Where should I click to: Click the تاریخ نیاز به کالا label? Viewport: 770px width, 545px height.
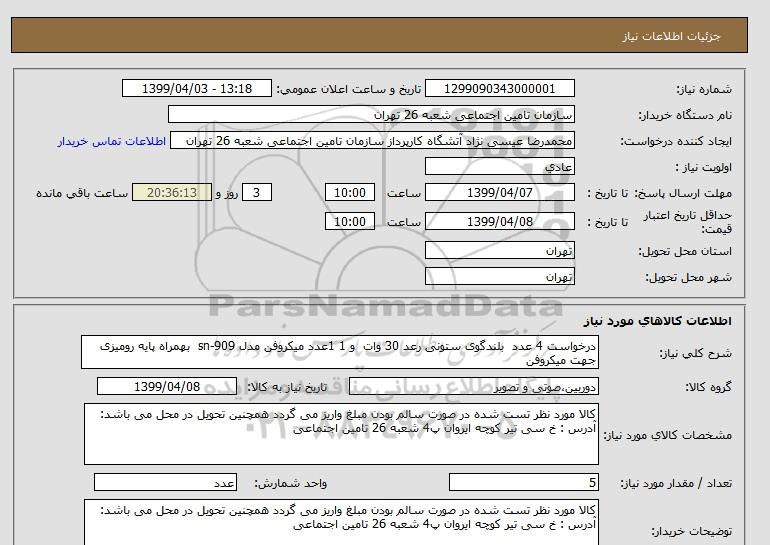(286, 387)
